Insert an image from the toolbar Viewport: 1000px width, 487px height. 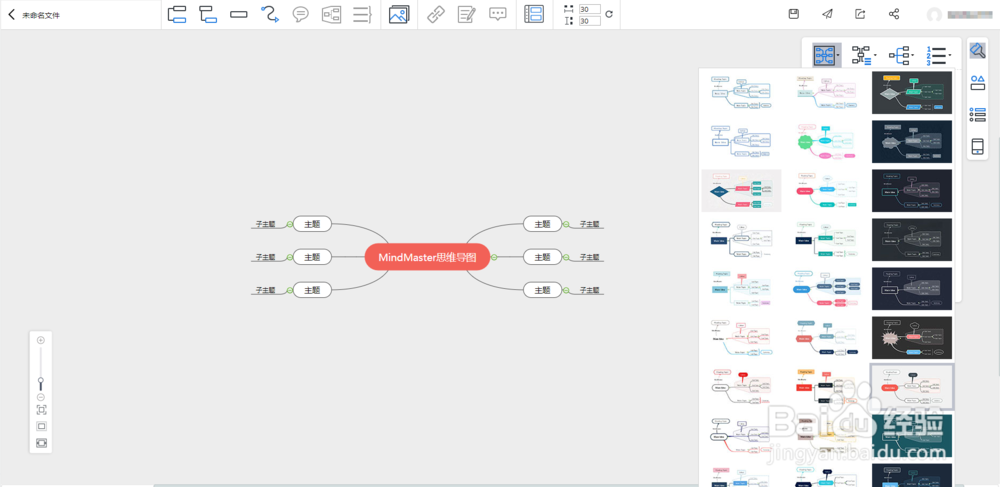click(399, 14)
